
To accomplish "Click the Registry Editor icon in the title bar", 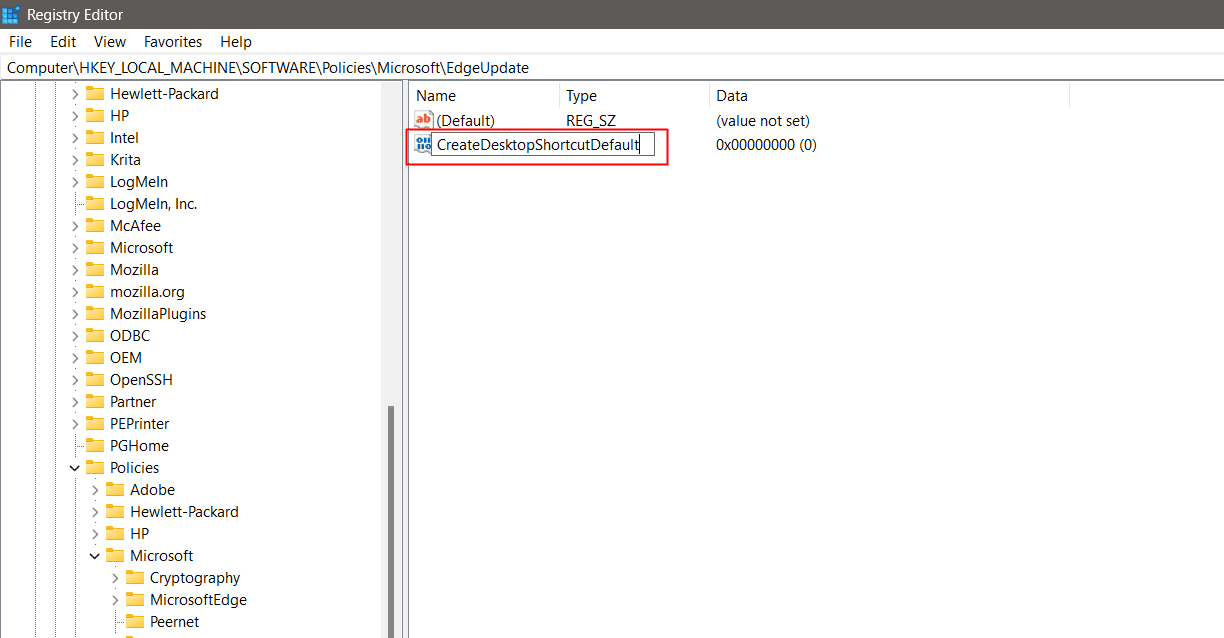I will pyautogui.click(x=12, y=14).
